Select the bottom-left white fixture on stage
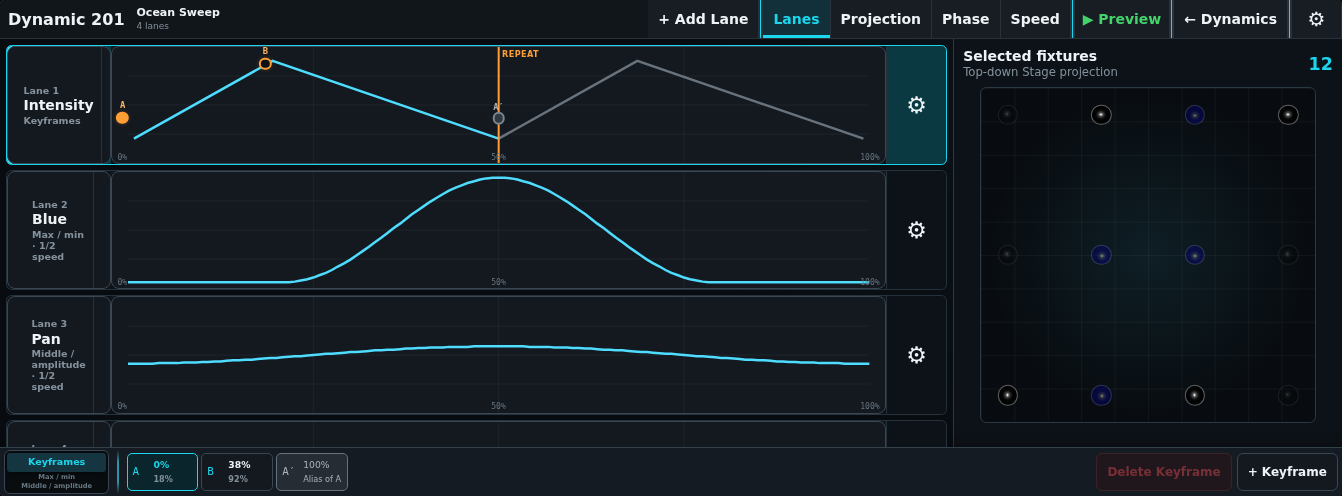 pyautogui.click(x=1007, y=395)
